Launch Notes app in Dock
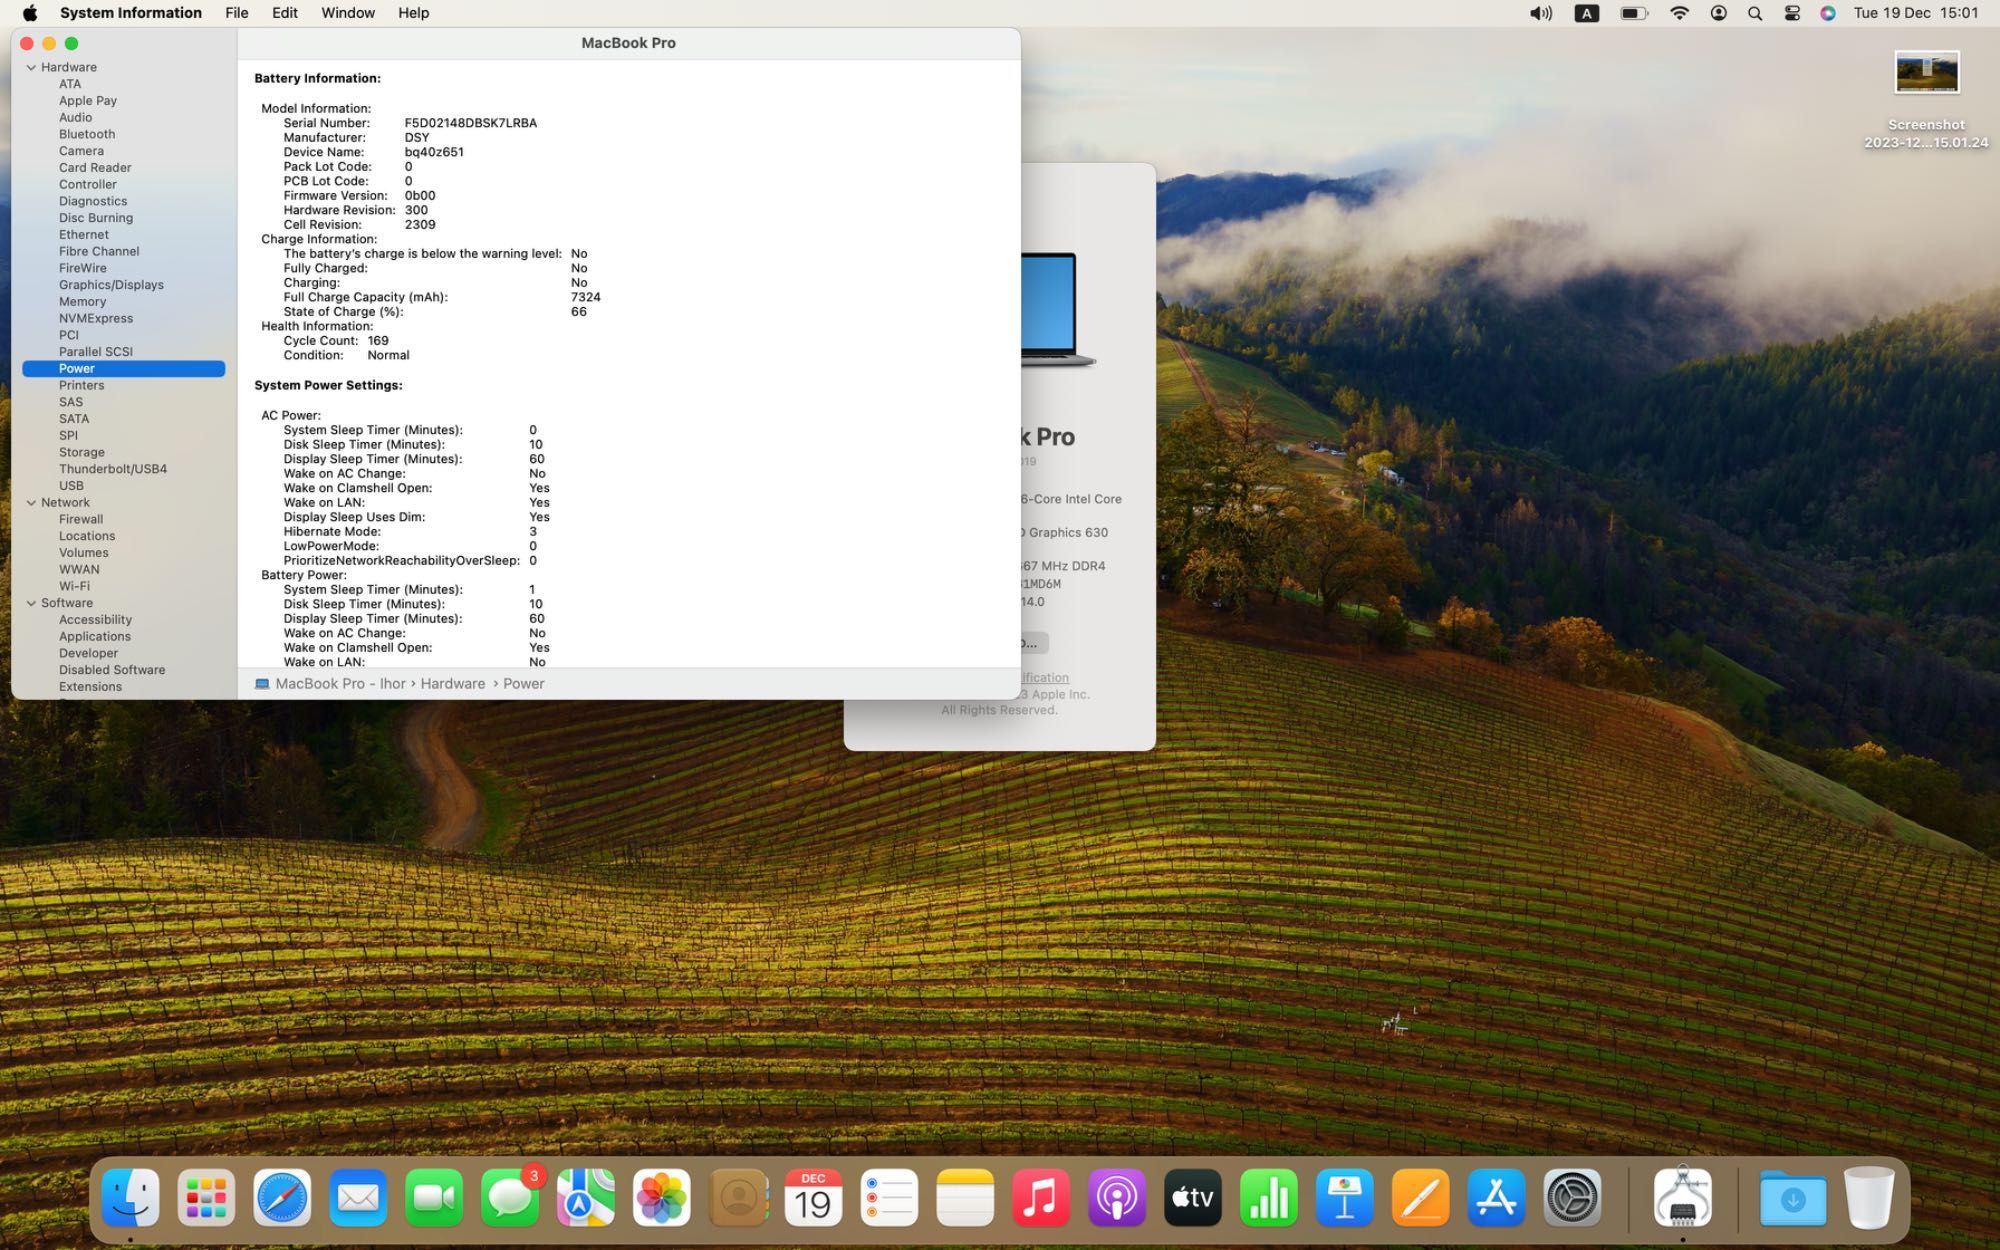This screenshot has height=1250, width=2000. [x=965, y=1197]
